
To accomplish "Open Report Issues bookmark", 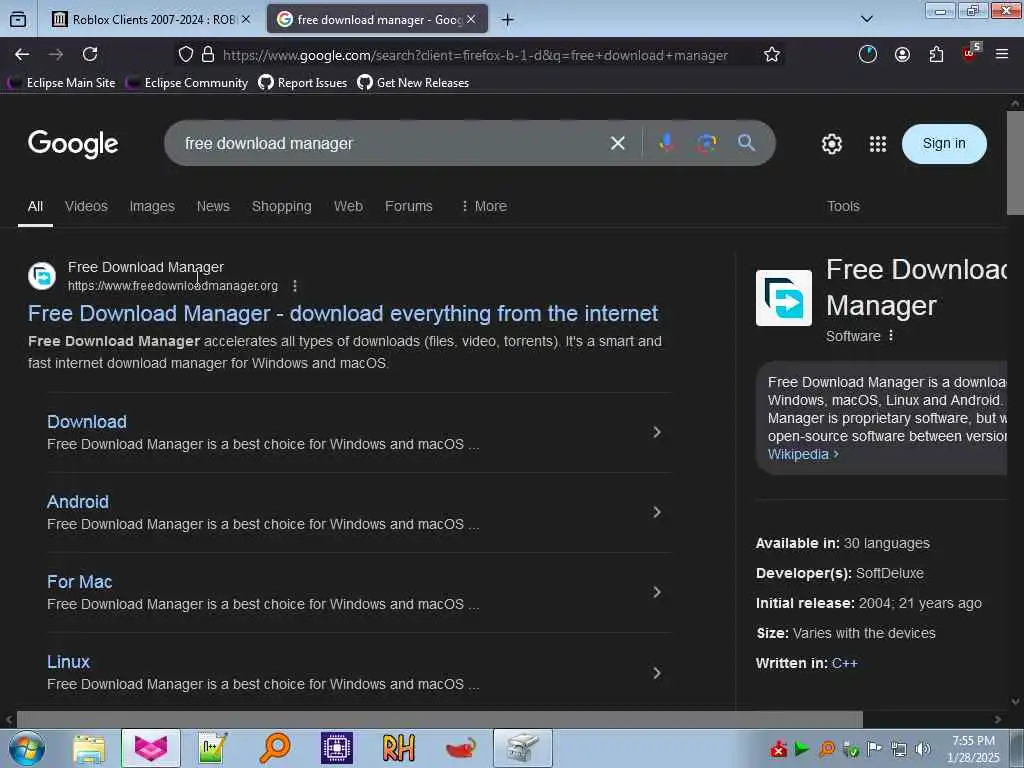I will pyautogui.click(x=303, y=83).
